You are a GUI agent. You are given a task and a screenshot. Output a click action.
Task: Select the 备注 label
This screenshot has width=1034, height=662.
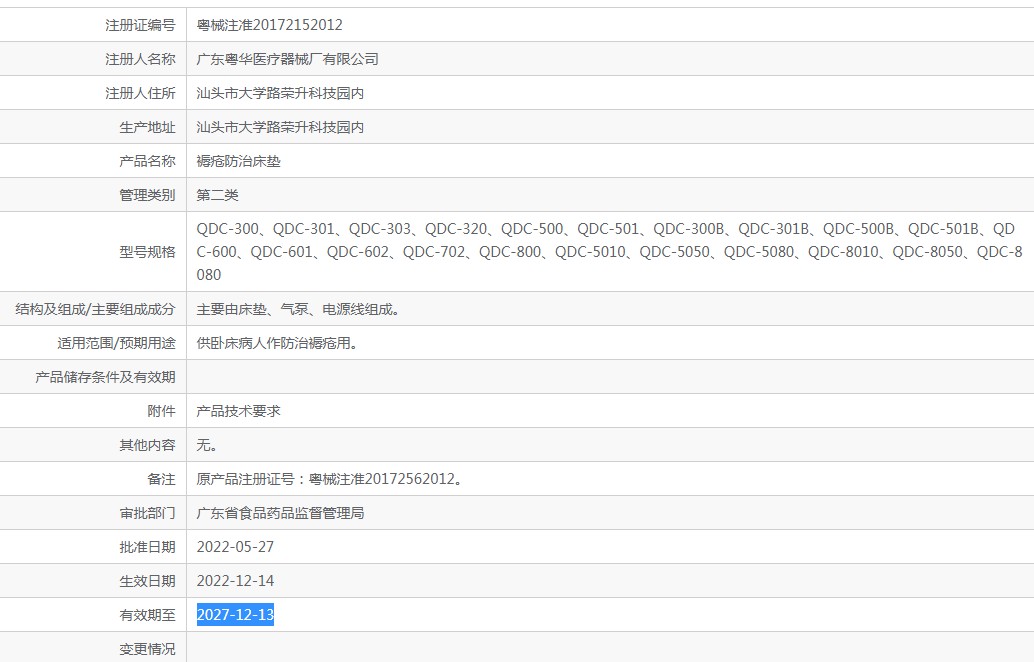click(162, 479)
